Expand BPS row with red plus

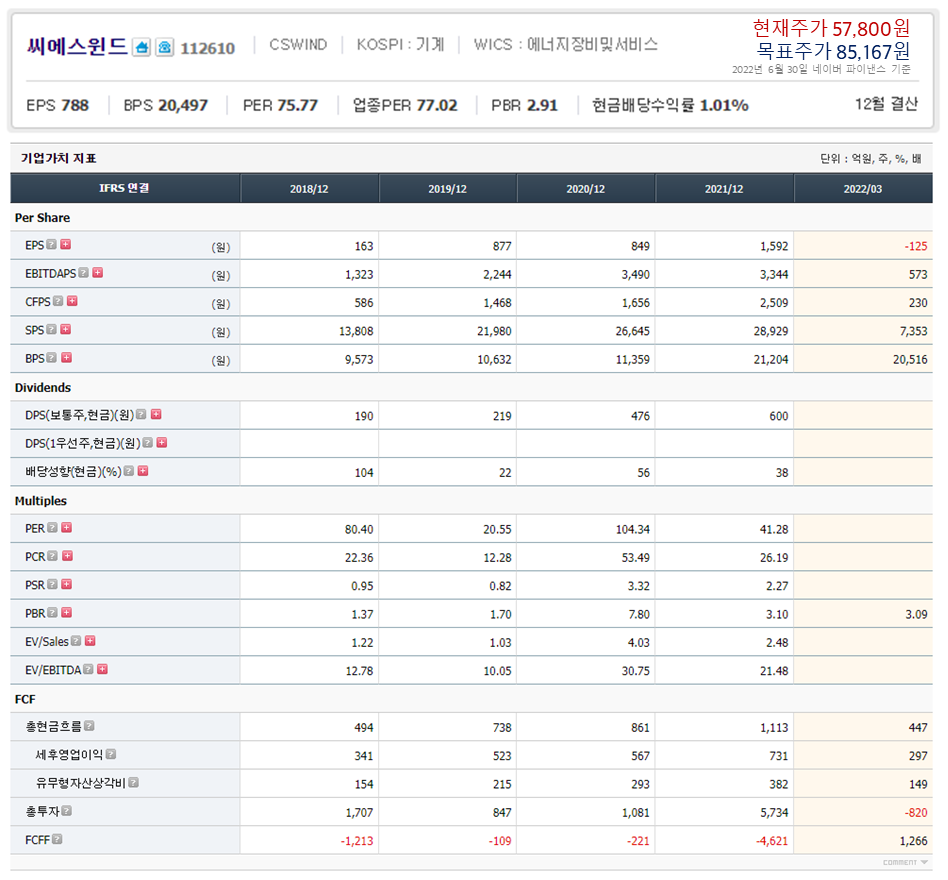(x=67, y=357)
